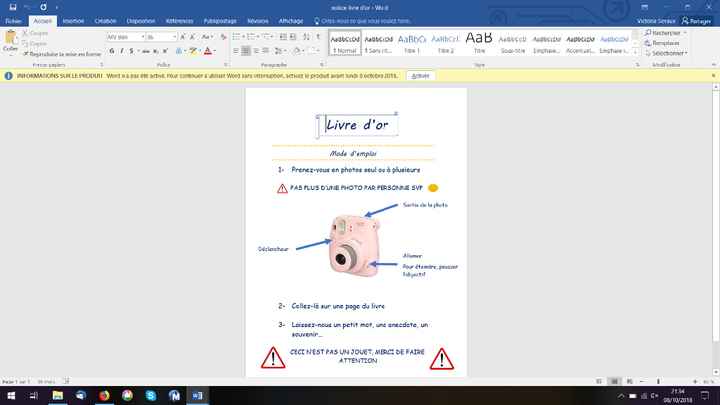
Task: Switch to the Révision tab
Action: point(258,21)
